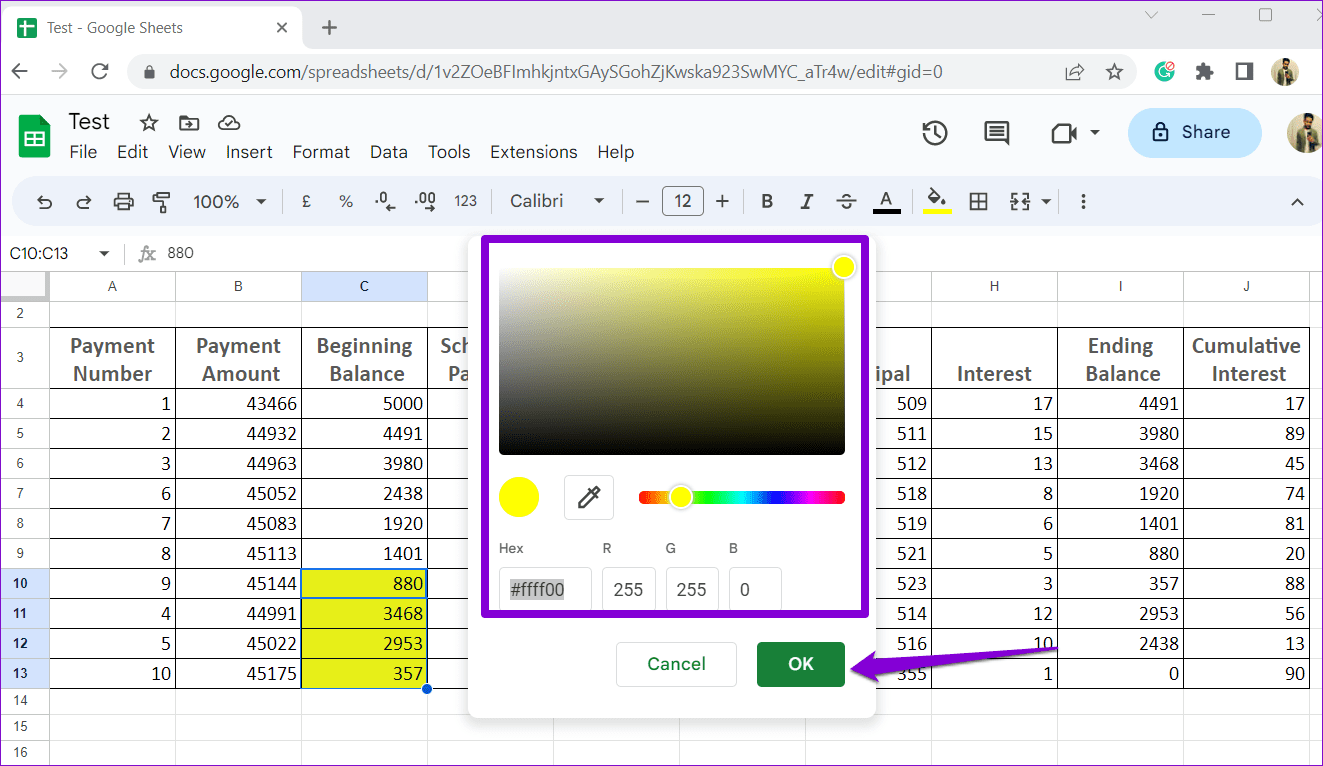Open the Calibri font dropdown
The image size is (1323, 766).
(x=557, y=202)
